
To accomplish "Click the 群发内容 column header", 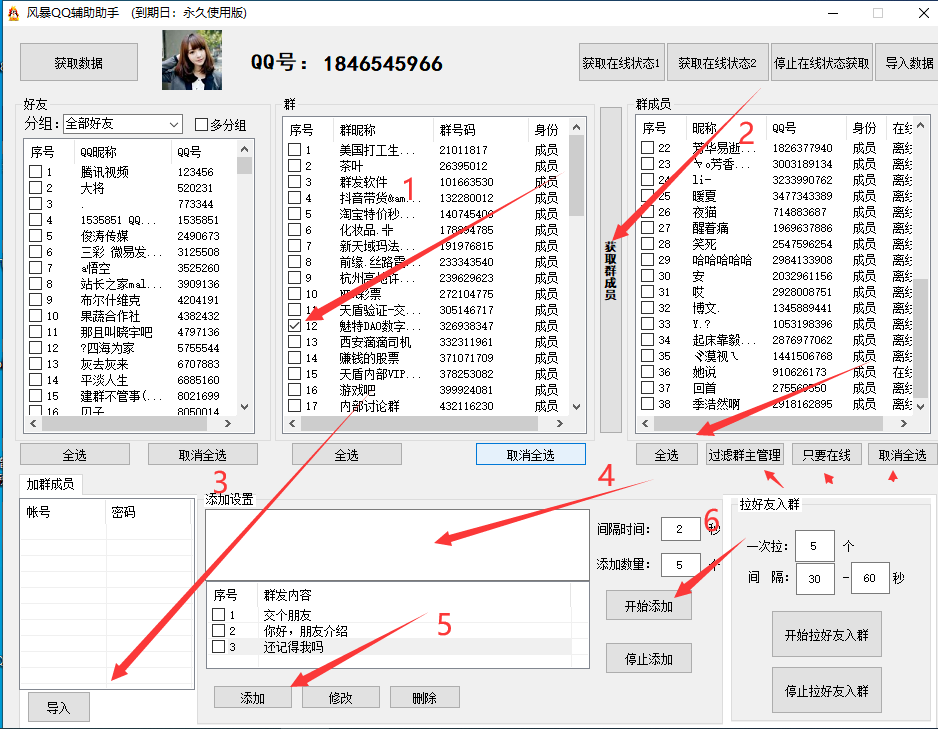I will click(413, 595).
